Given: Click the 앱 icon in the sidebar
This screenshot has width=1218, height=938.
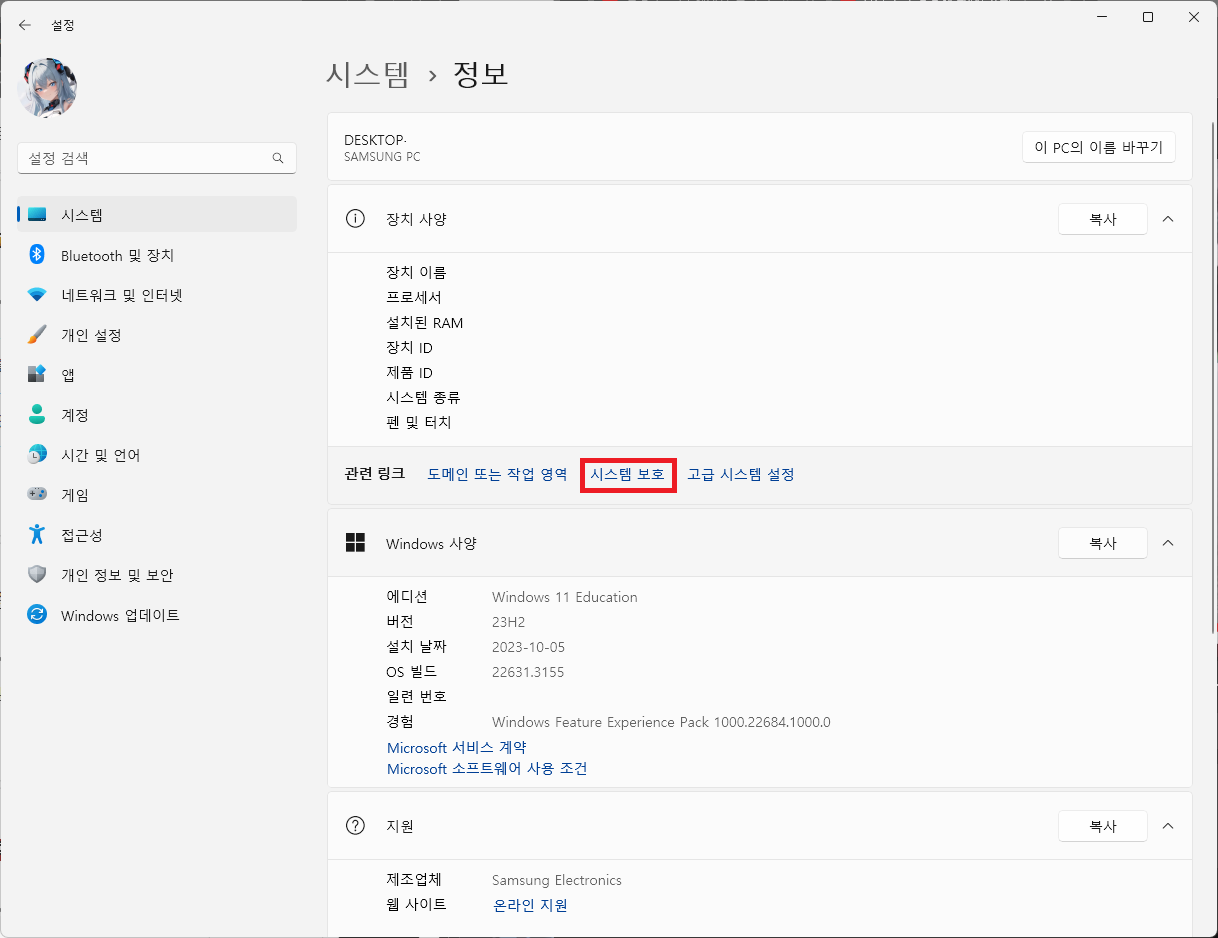Looking at the screenshot, I should [37, 375].
